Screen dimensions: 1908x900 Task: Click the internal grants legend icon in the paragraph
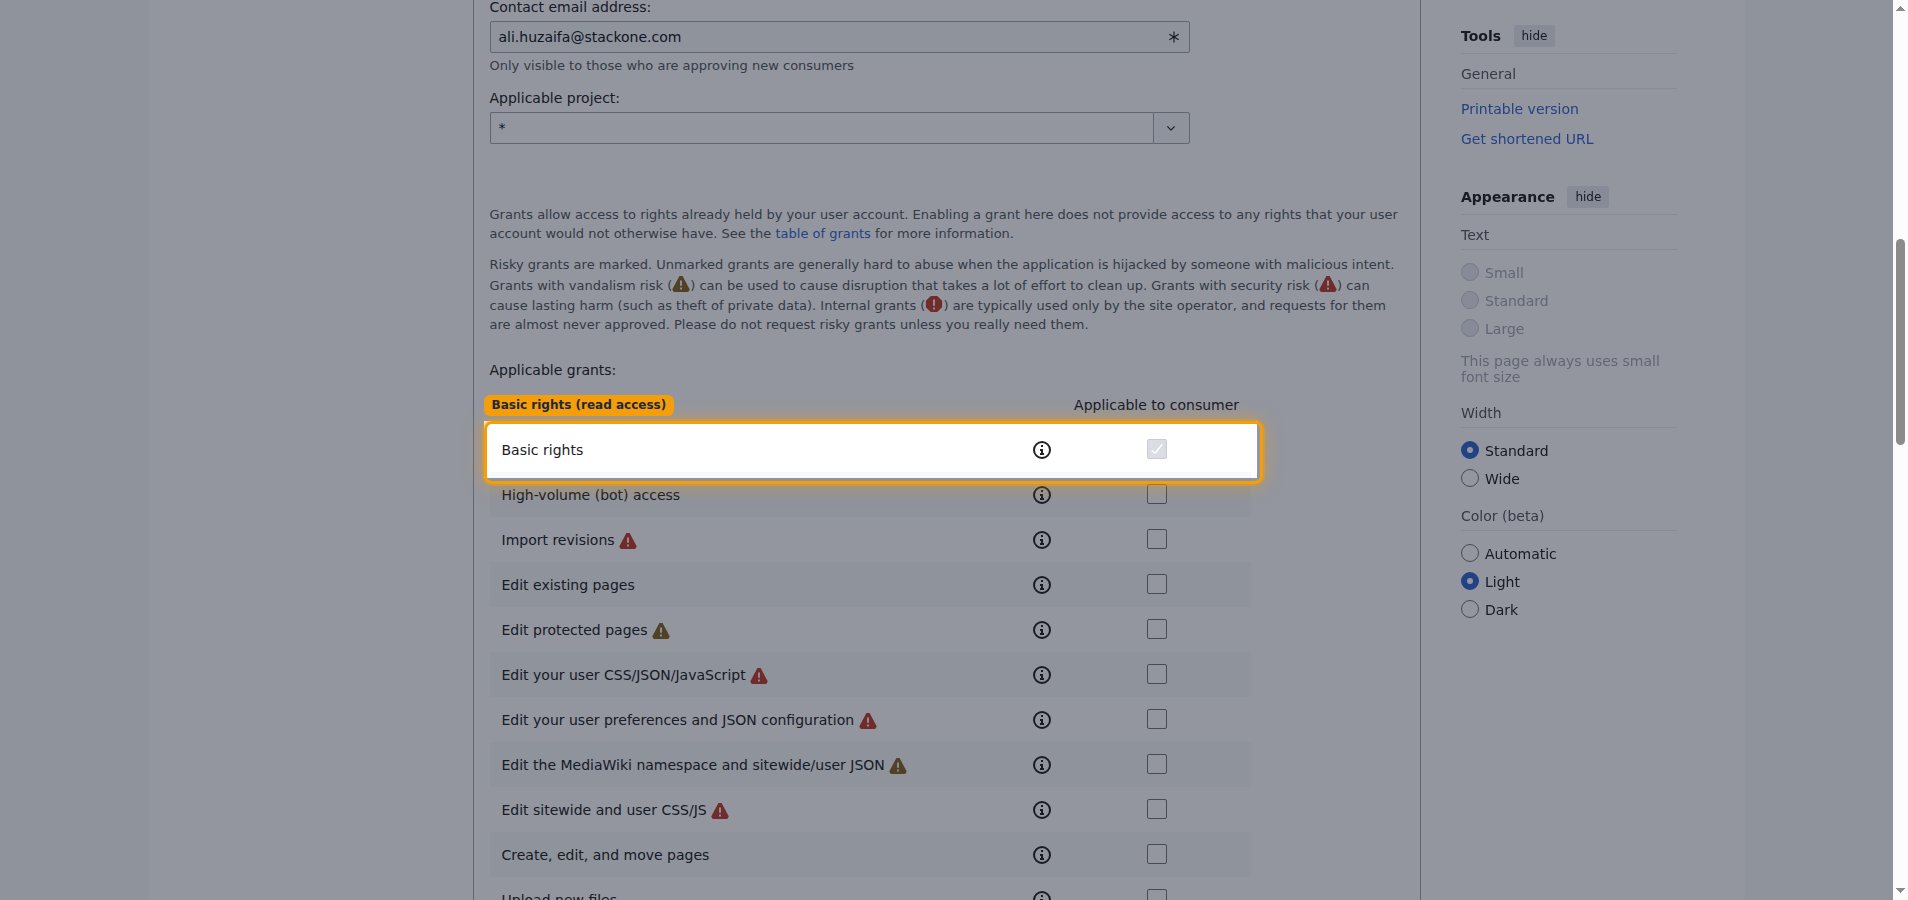click(934, 304)
